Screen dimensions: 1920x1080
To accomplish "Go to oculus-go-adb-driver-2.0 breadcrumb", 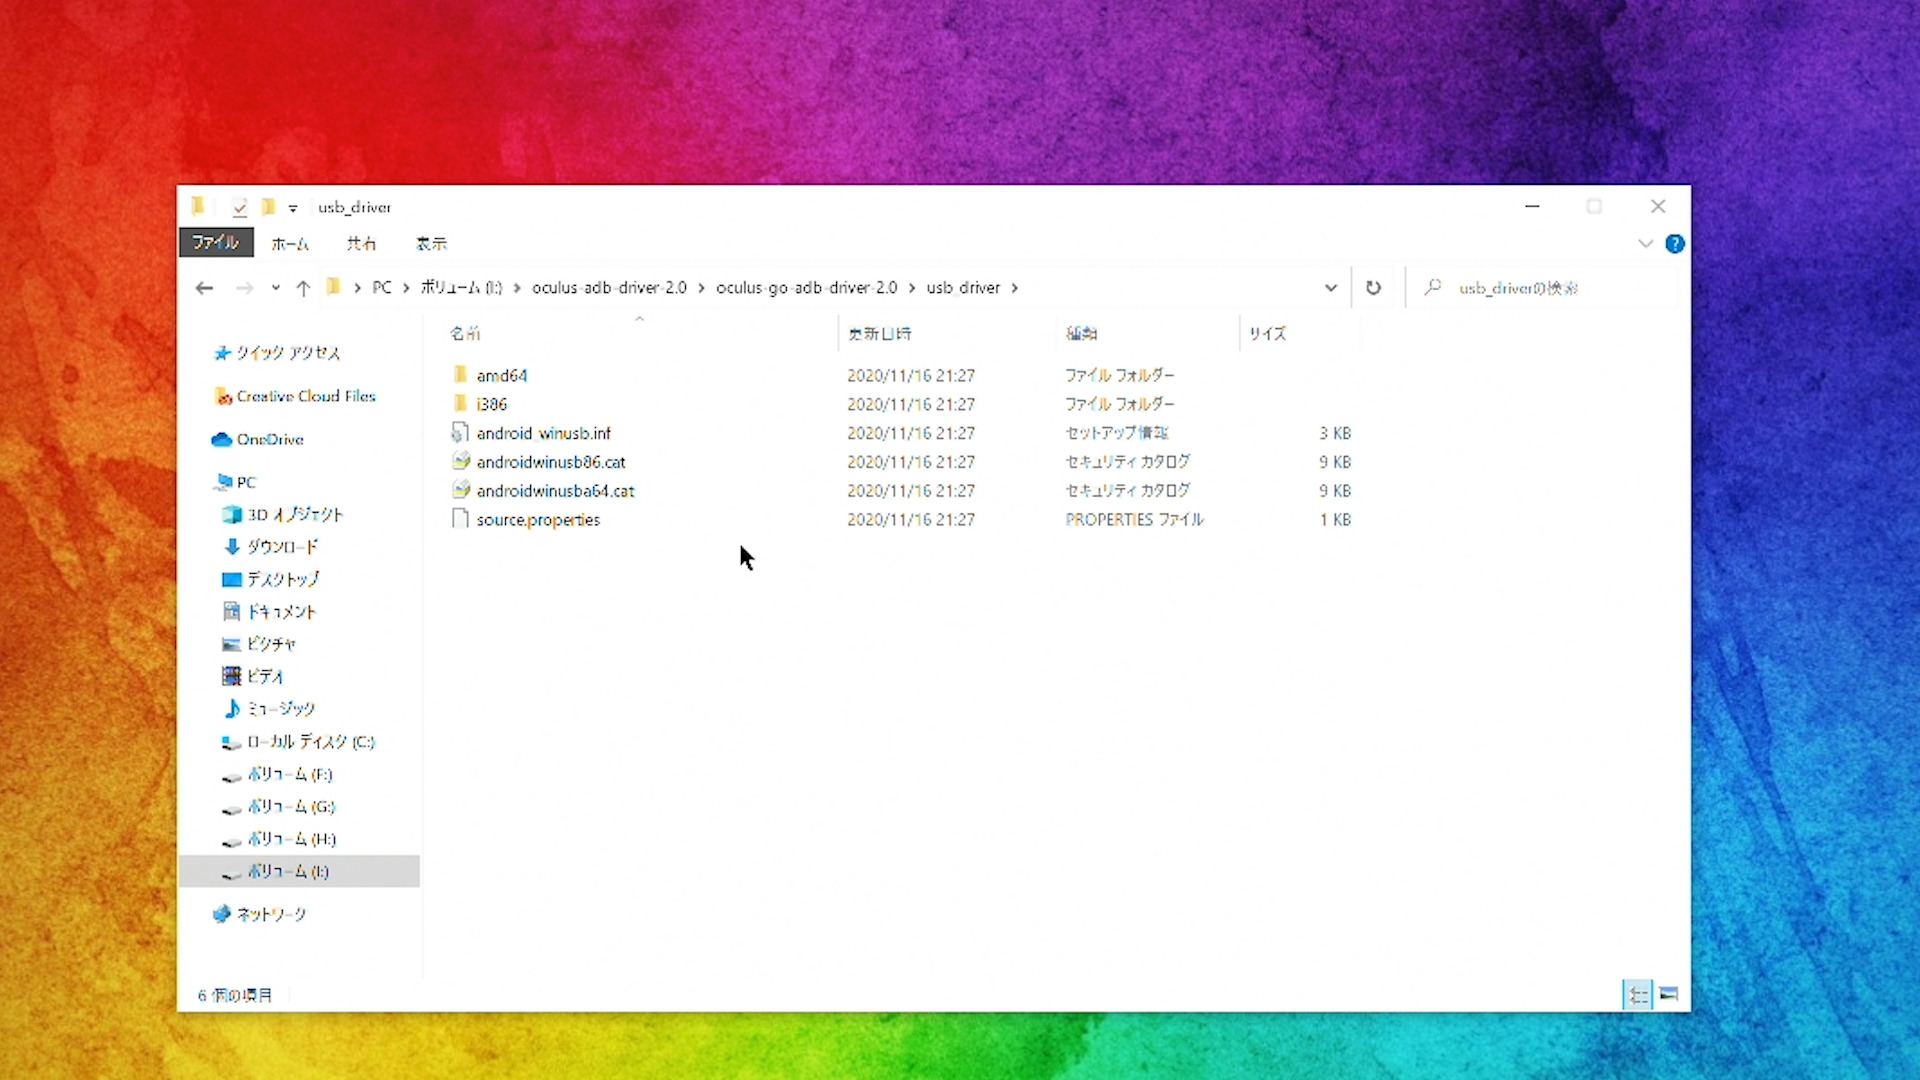I will tap(806, 288).
